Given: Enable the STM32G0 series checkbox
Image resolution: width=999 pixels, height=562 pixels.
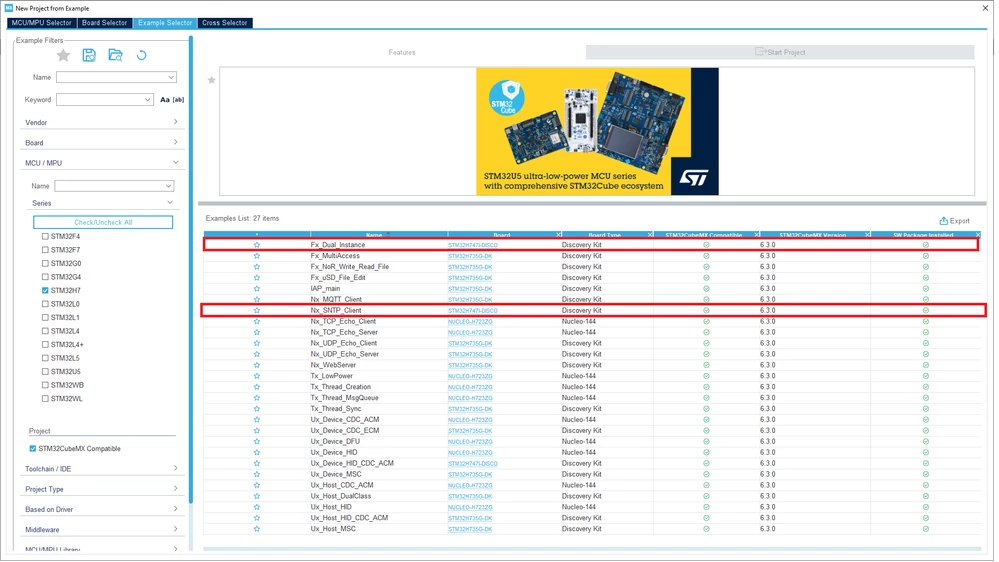Looking at the screenshot, I should pyautogui.click(x=45, y=263).
